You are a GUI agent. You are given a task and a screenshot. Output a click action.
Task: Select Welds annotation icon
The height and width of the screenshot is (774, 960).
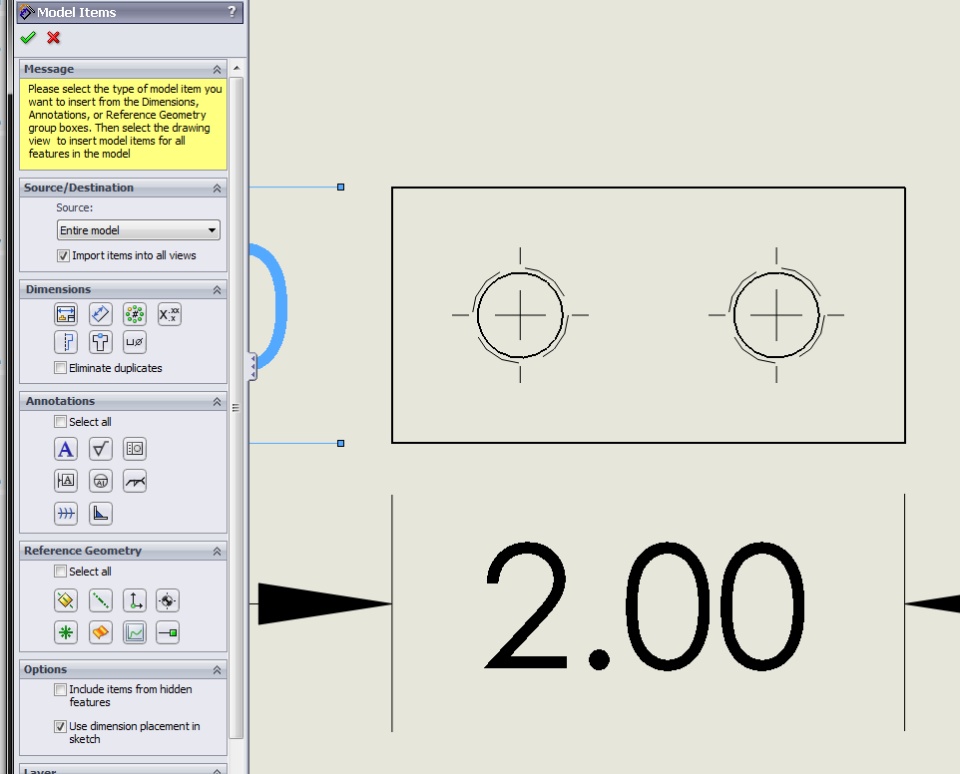(135, 481)
